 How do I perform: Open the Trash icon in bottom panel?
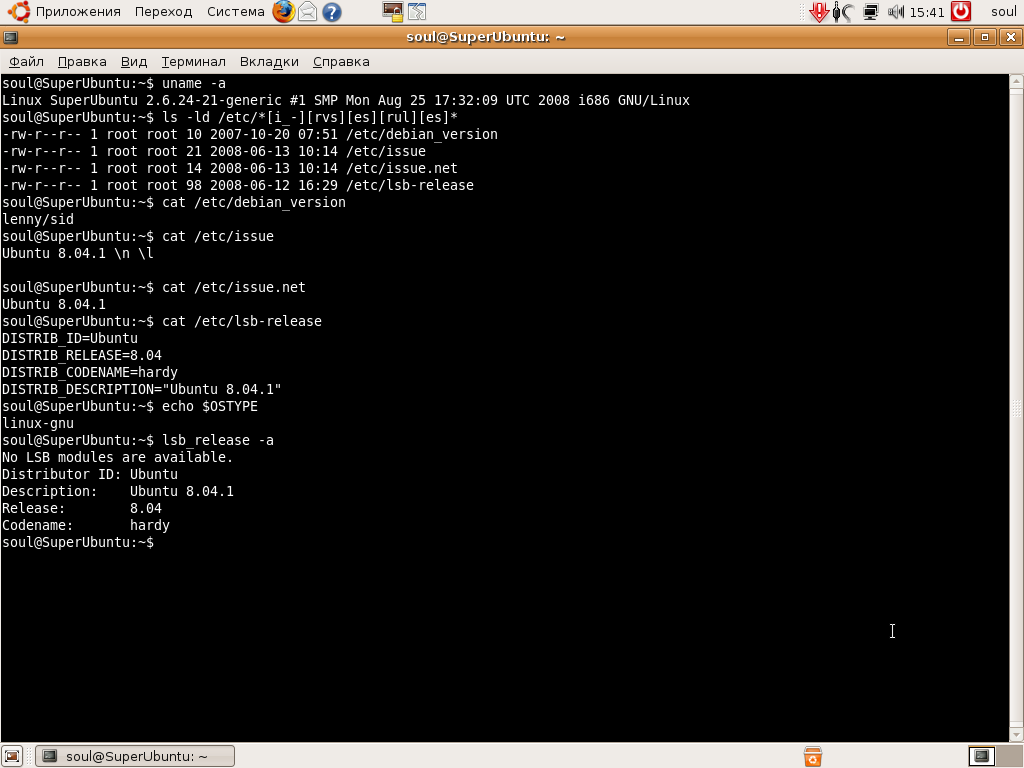(813, 756)
